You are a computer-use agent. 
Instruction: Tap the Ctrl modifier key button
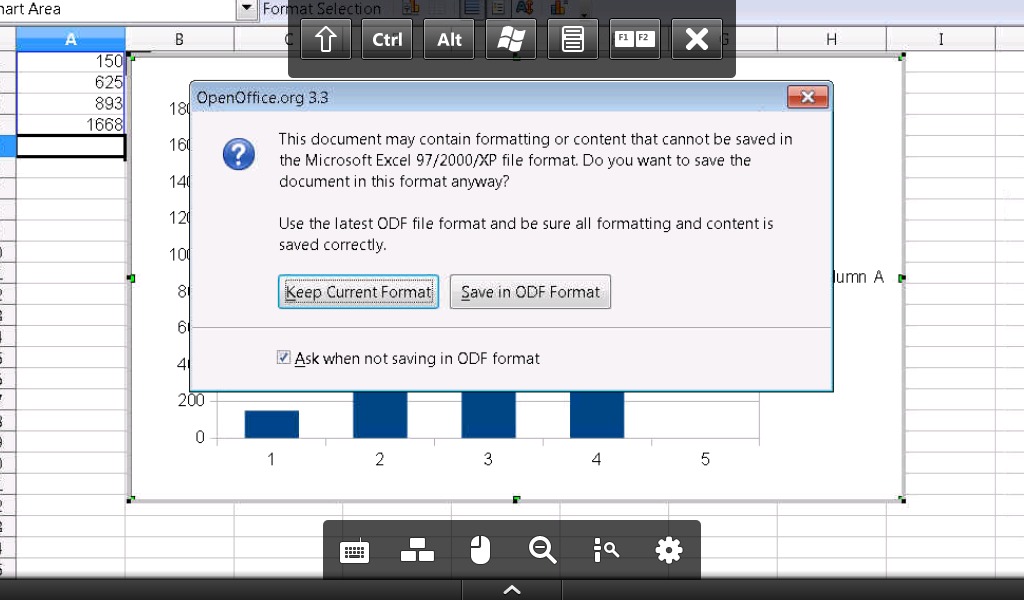387,40
